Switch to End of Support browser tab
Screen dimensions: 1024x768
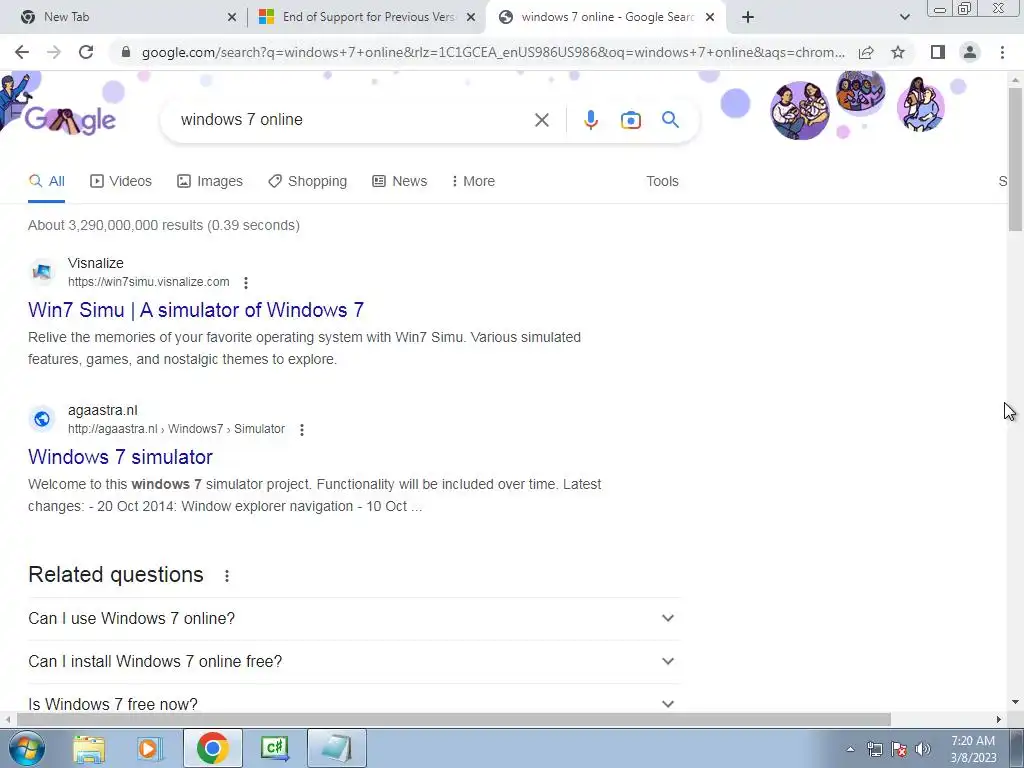[368, 17]
